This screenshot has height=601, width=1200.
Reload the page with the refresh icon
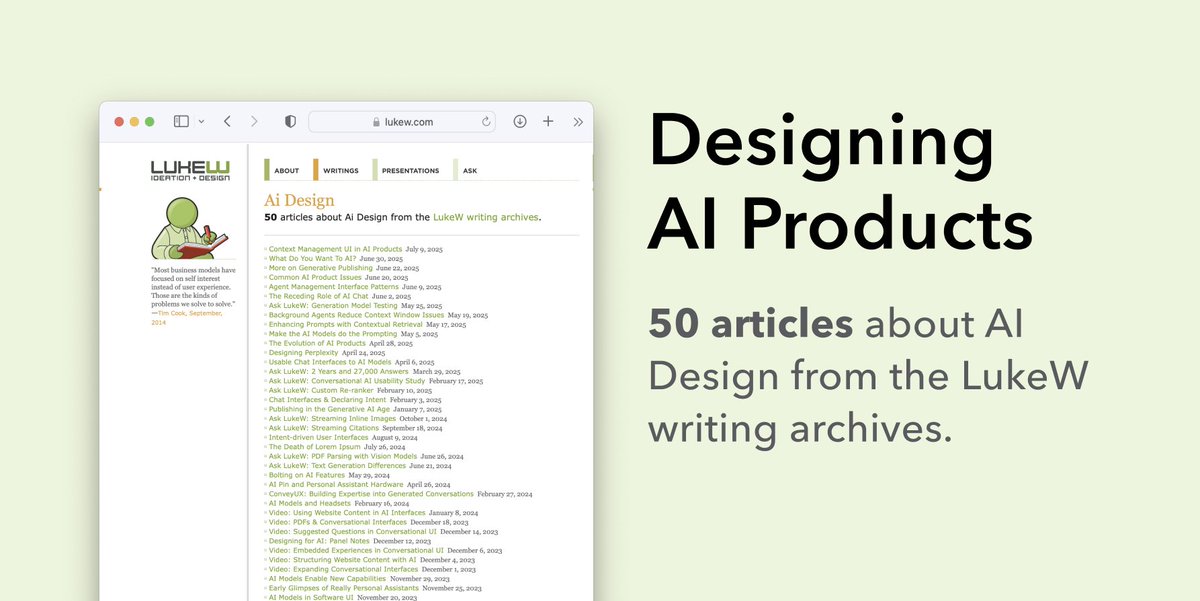coord(486,122)
